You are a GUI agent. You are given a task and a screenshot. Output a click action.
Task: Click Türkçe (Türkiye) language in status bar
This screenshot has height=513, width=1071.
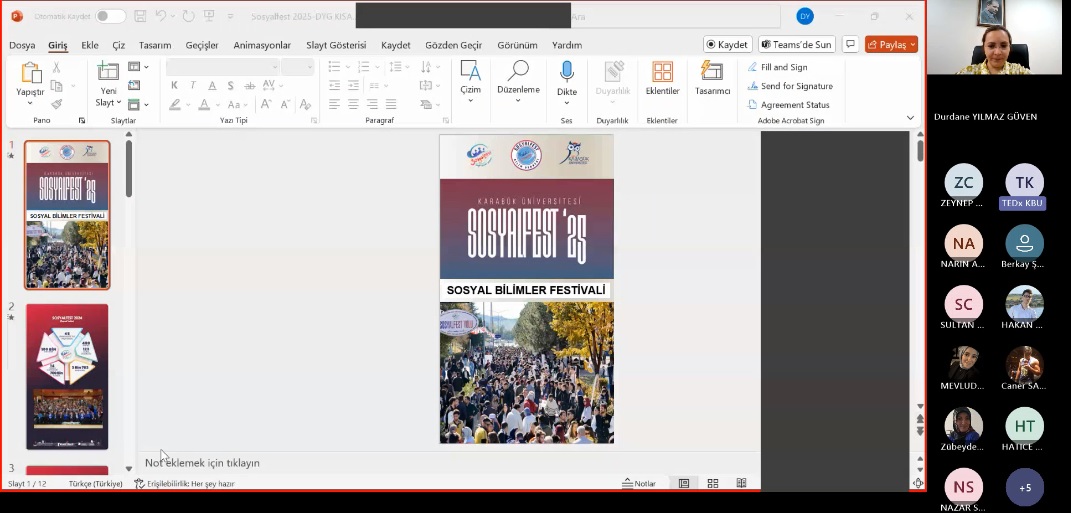click(x=96, y=484)
